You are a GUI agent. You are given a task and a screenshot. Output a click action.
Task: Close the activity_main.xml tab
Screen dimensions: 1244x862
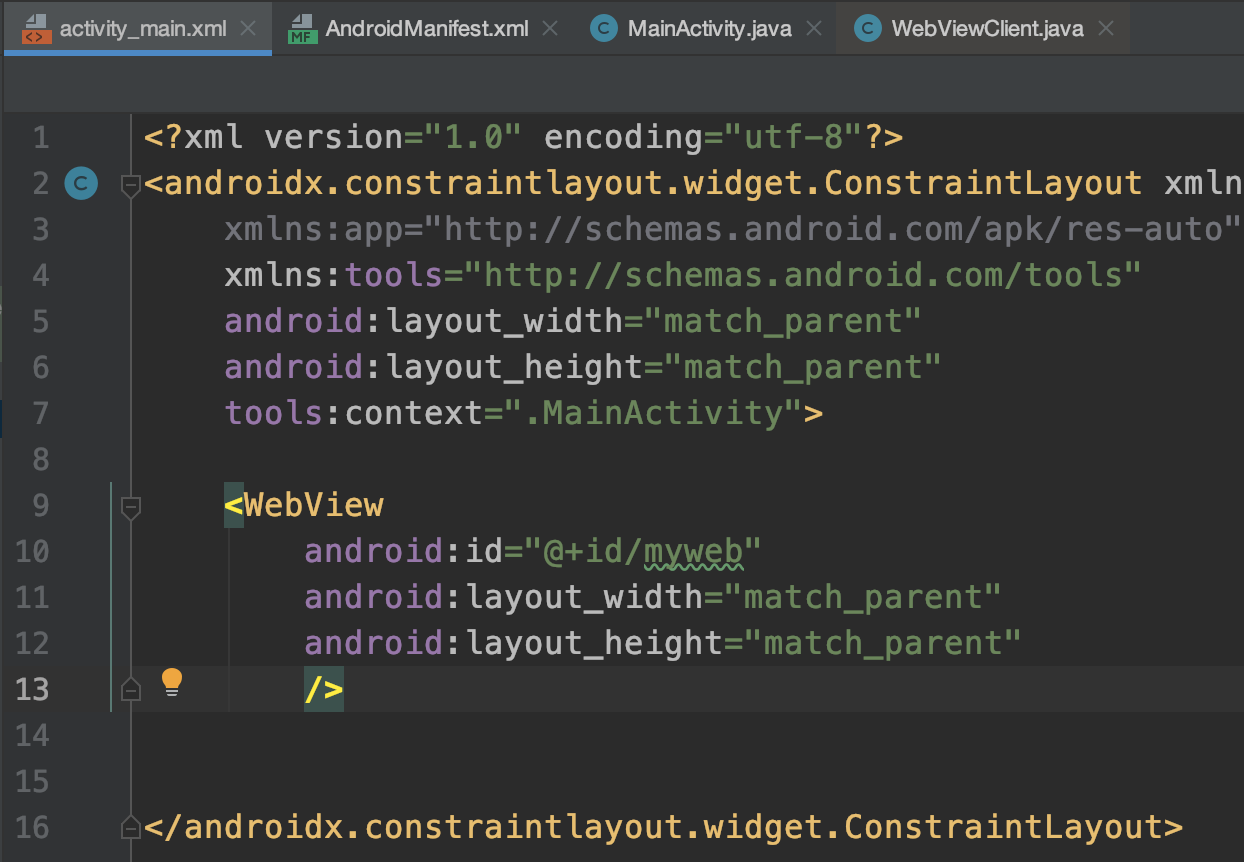(248, 28)
